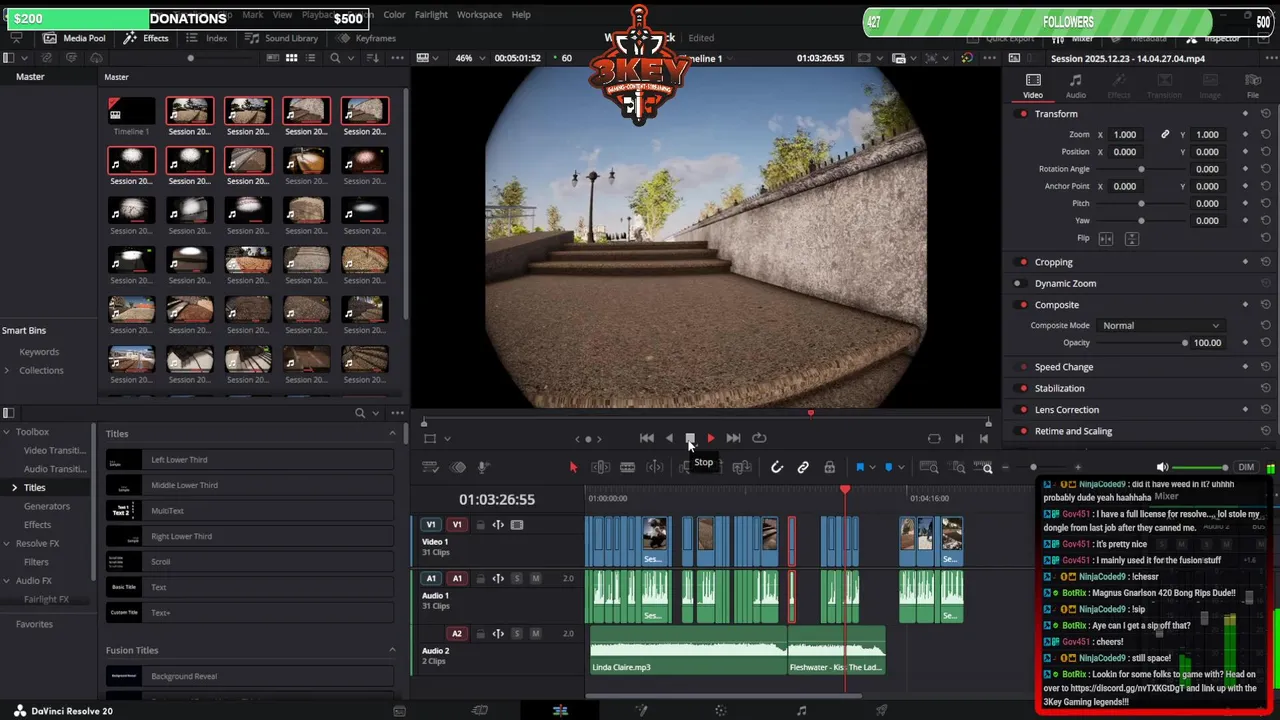Image resolution: width=1280 pixels, height=720 pixels.
Task: Expand the Resolve FX tree
Action: click(6, 544)
